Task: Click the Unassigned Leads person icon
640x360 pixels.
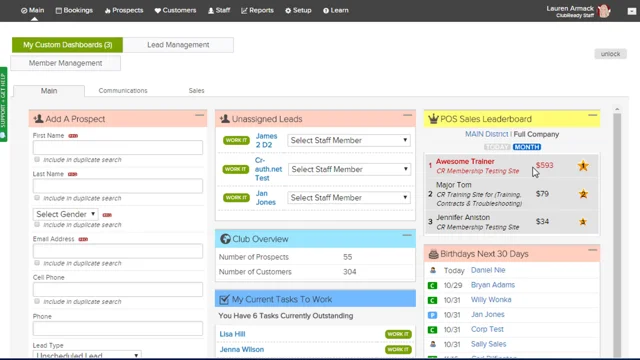Action: point(224,119)
